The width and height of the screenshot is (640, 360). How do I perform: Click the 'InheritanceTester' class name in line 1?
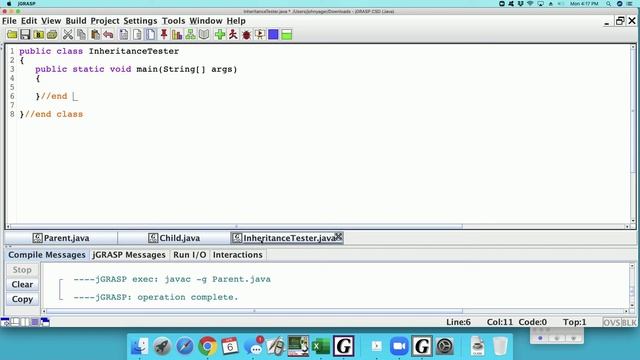click(134, 51)
